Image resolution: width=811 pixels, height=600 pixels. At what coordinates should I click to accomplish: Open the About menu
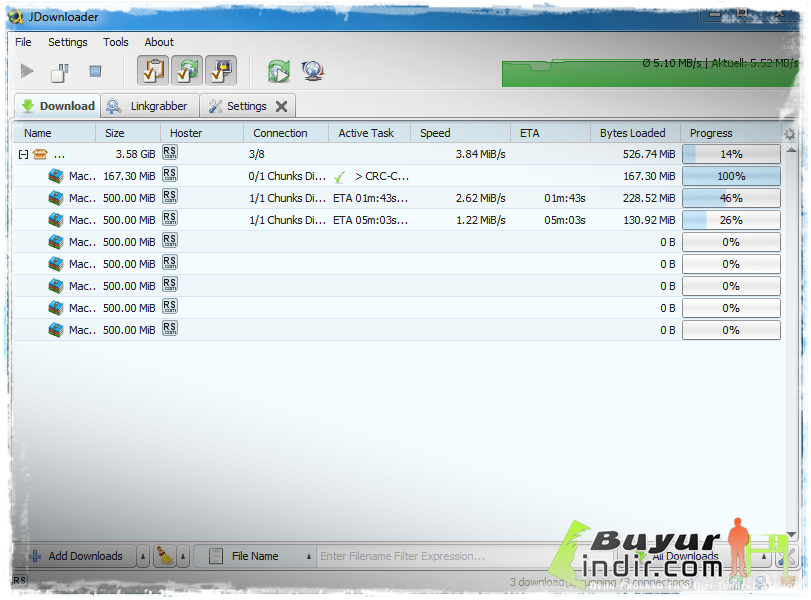click(x=159, y=42)
